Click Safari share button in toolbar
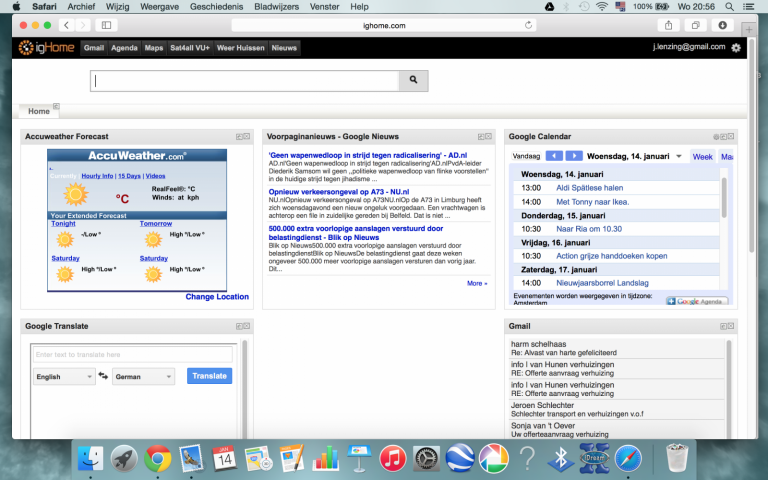 (668, 24)
